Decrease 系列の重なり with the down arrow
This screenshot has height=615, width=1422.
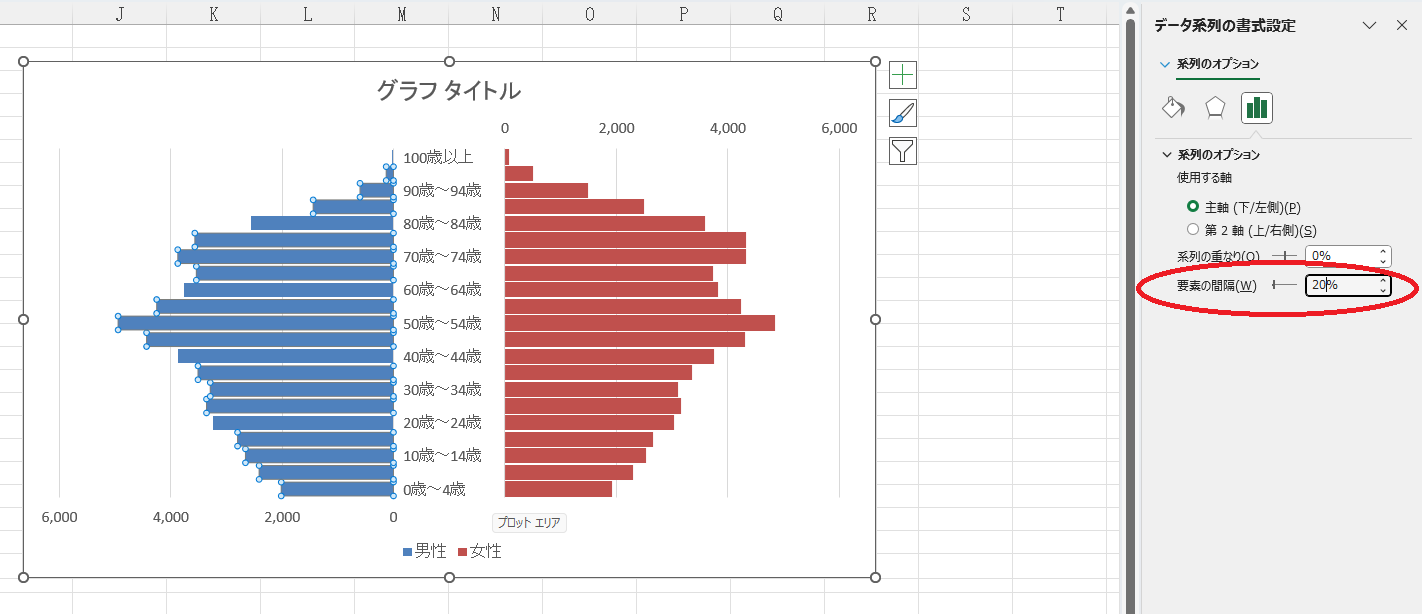pos(1383,261)
